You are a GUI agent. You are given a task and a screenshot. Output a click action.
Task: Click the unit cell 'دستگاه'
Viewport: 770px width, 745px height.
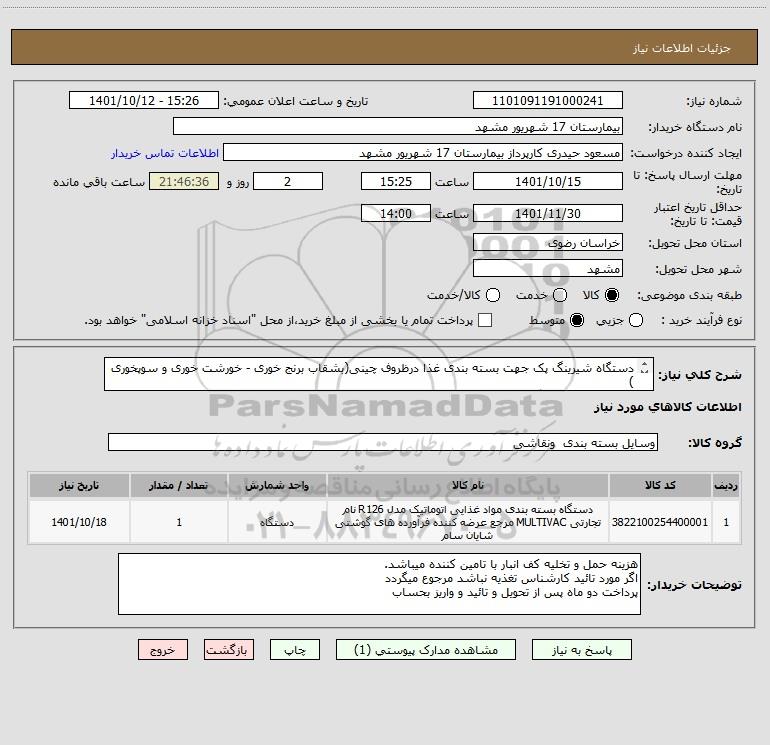click(277, 522)
